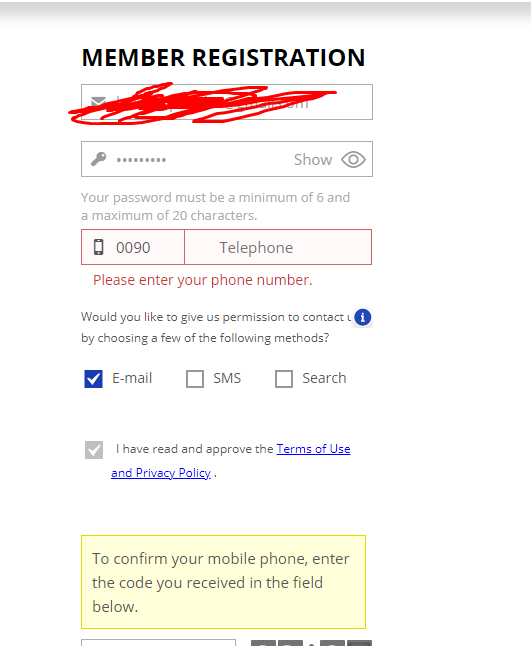The width and height of the screenshot is (531, 646).
Task: Uncheck the E-mail contact checkbox
Action: [x=94, y=379]
